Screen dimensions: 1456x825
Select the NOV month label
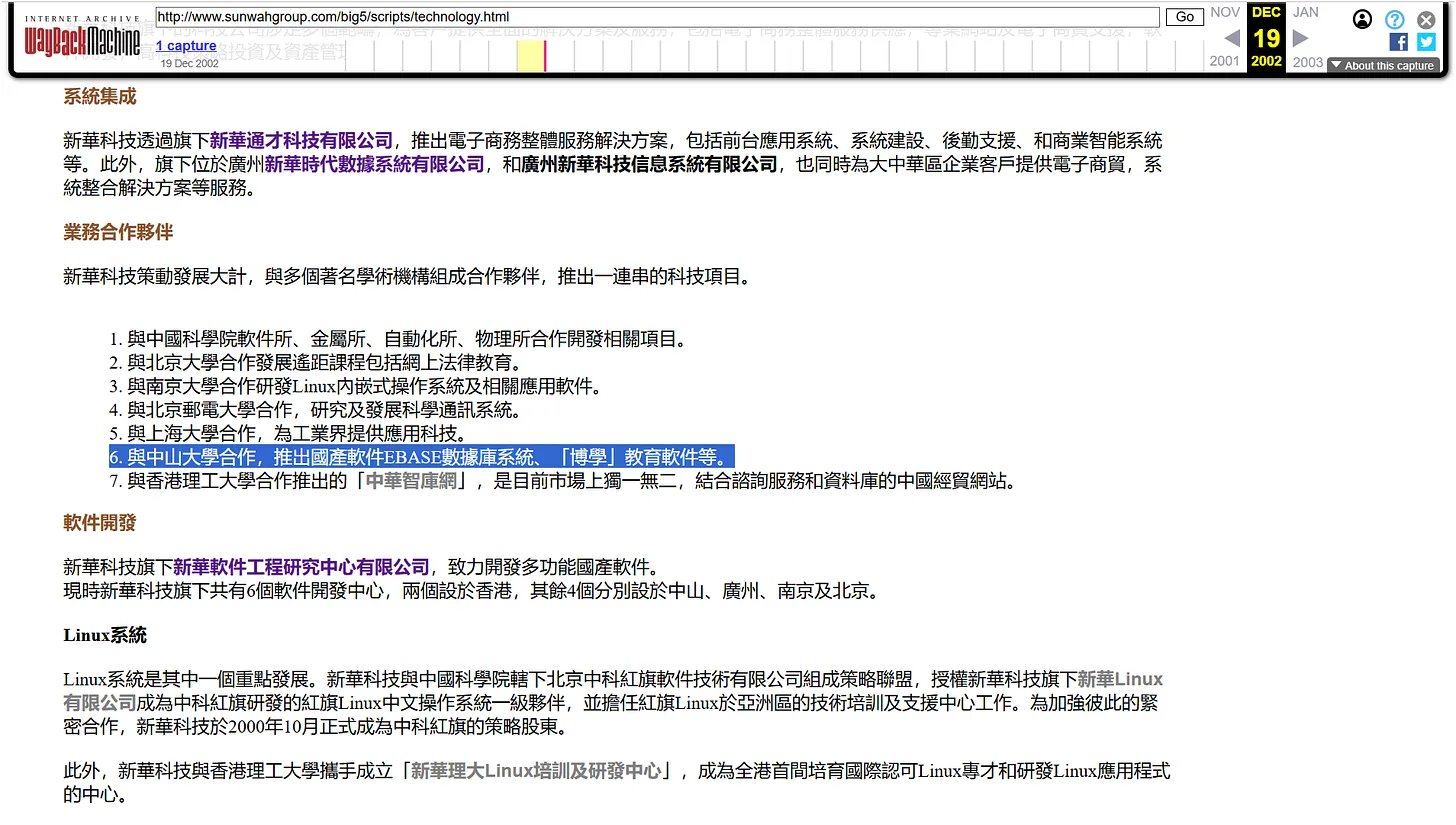pos(1225,12)
